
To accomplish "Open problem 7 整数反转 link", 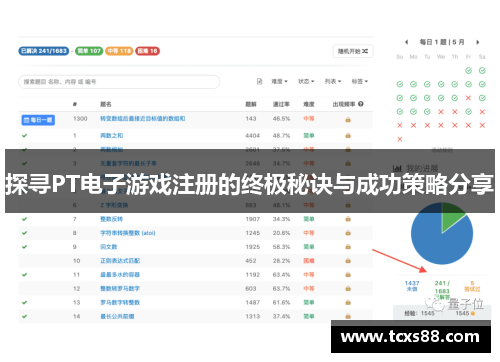I will (x=112, y=219).
